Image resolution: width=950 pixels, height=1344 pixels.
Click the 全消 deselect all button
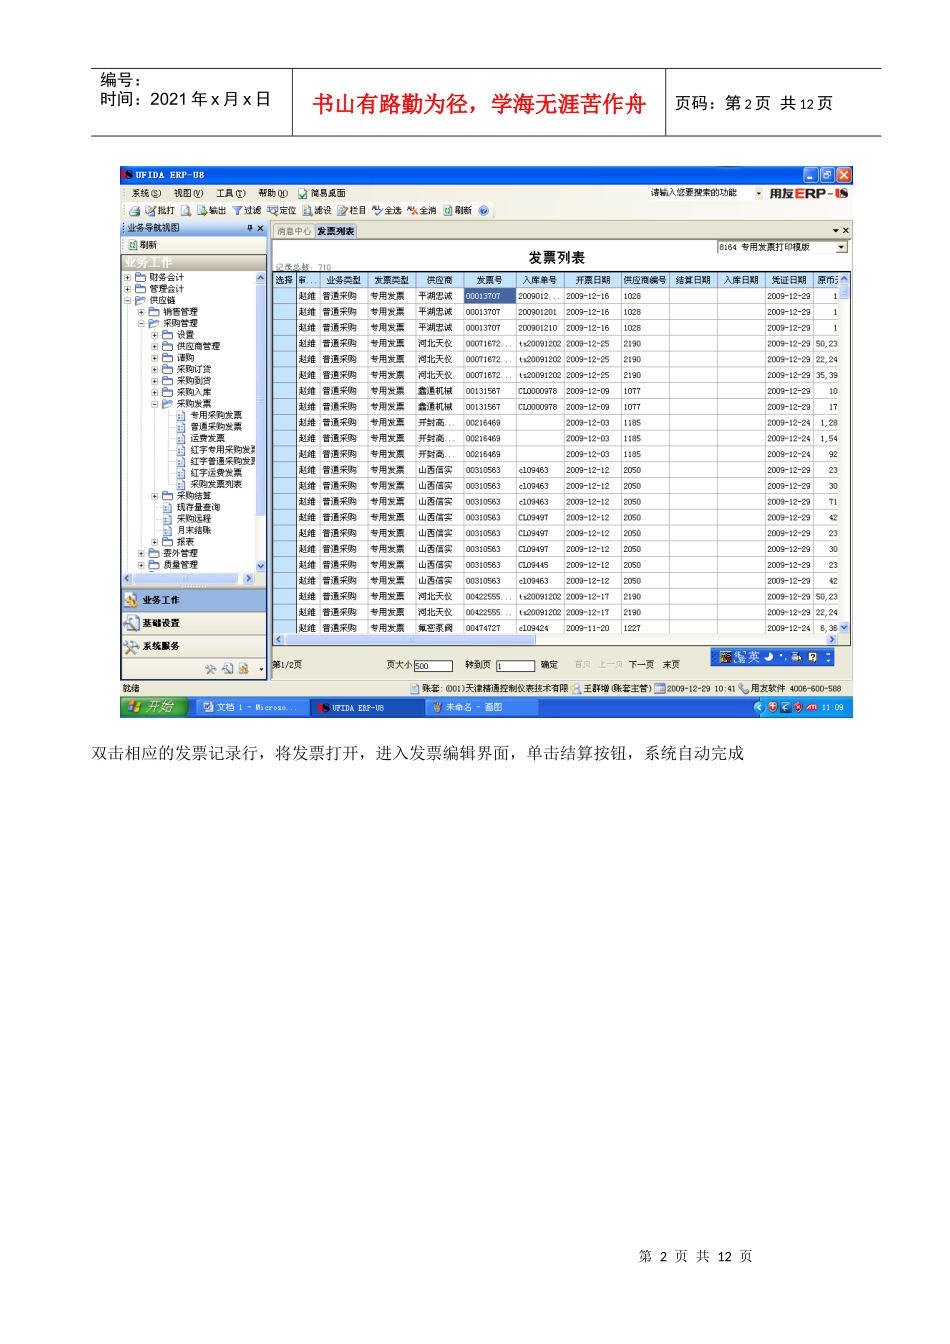(422, 211)
